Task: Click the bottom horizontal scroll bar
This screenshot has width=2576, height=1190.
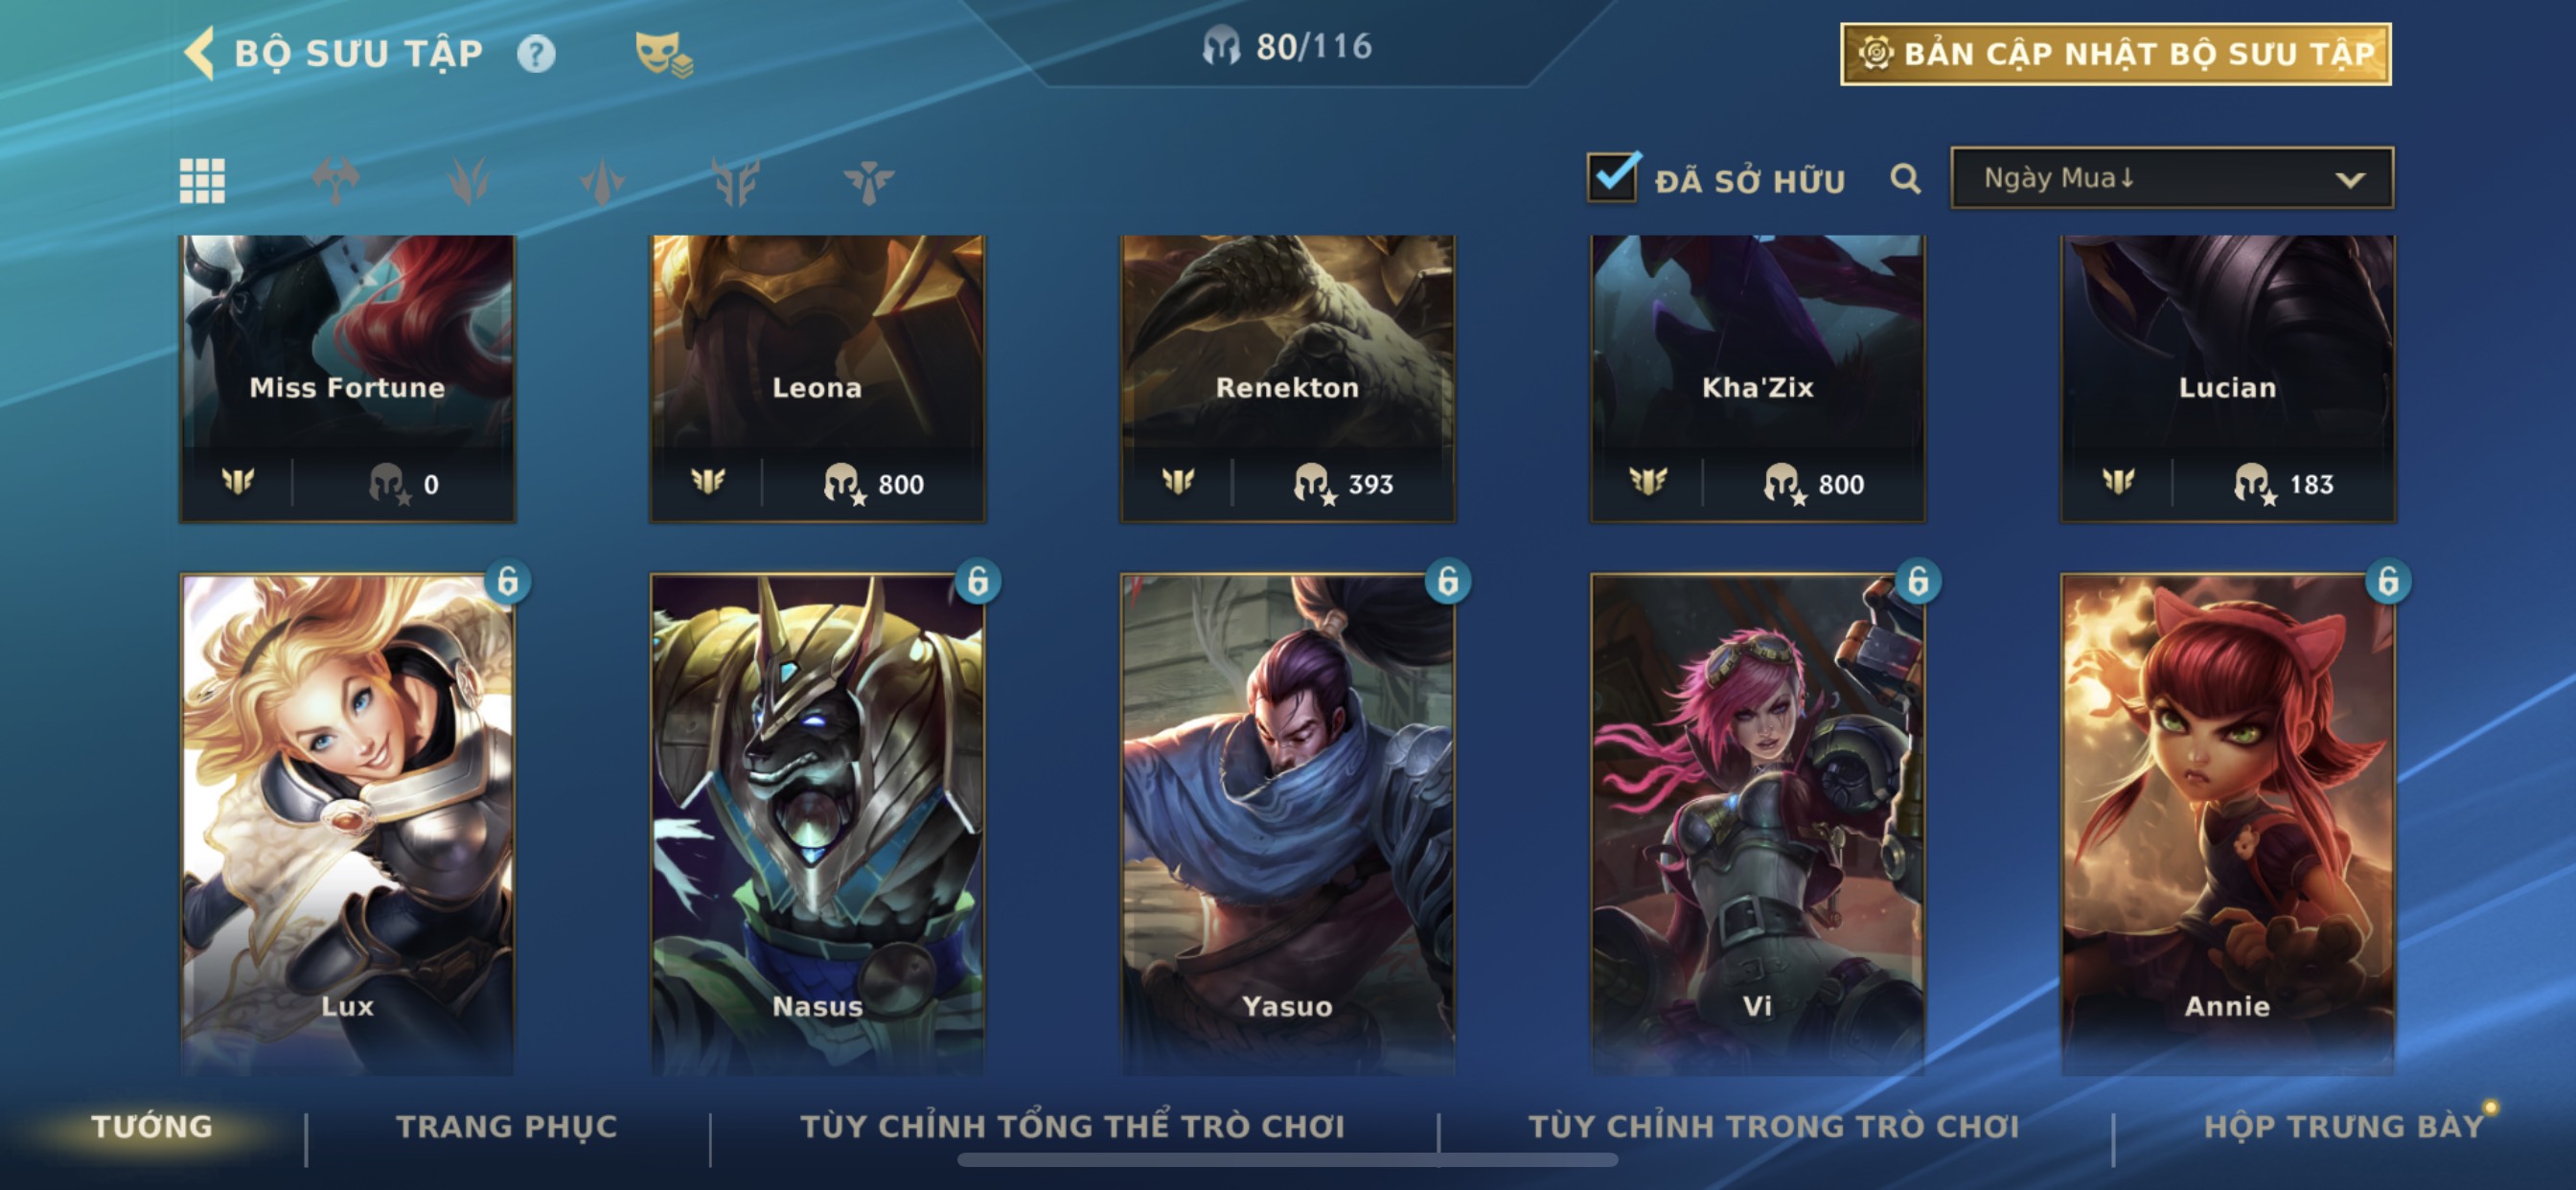Action: click(1287, 1160)
